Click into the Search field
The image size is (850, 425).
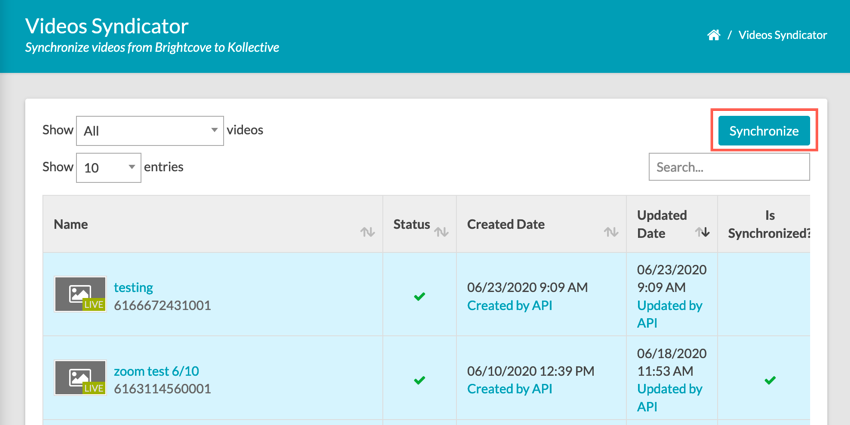coord(728,167)
